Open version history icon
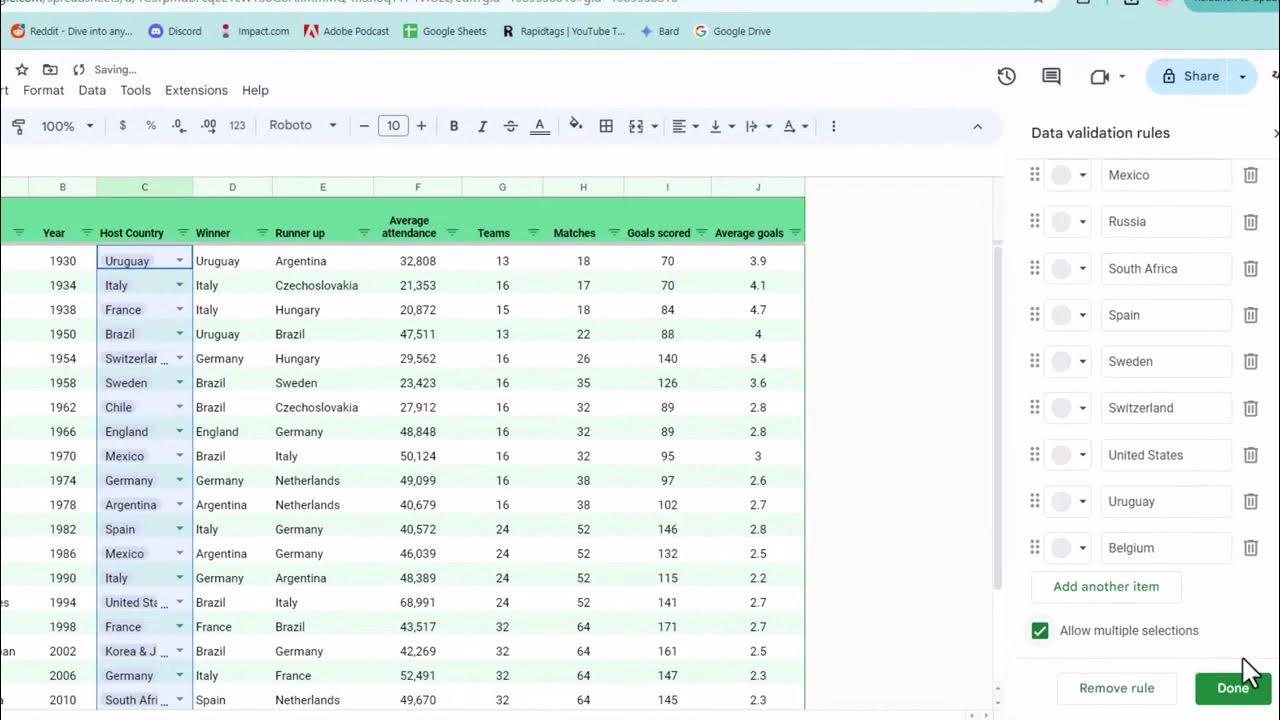The image size is (1280, 720). pyautogui.click(x=1007, y=76)
